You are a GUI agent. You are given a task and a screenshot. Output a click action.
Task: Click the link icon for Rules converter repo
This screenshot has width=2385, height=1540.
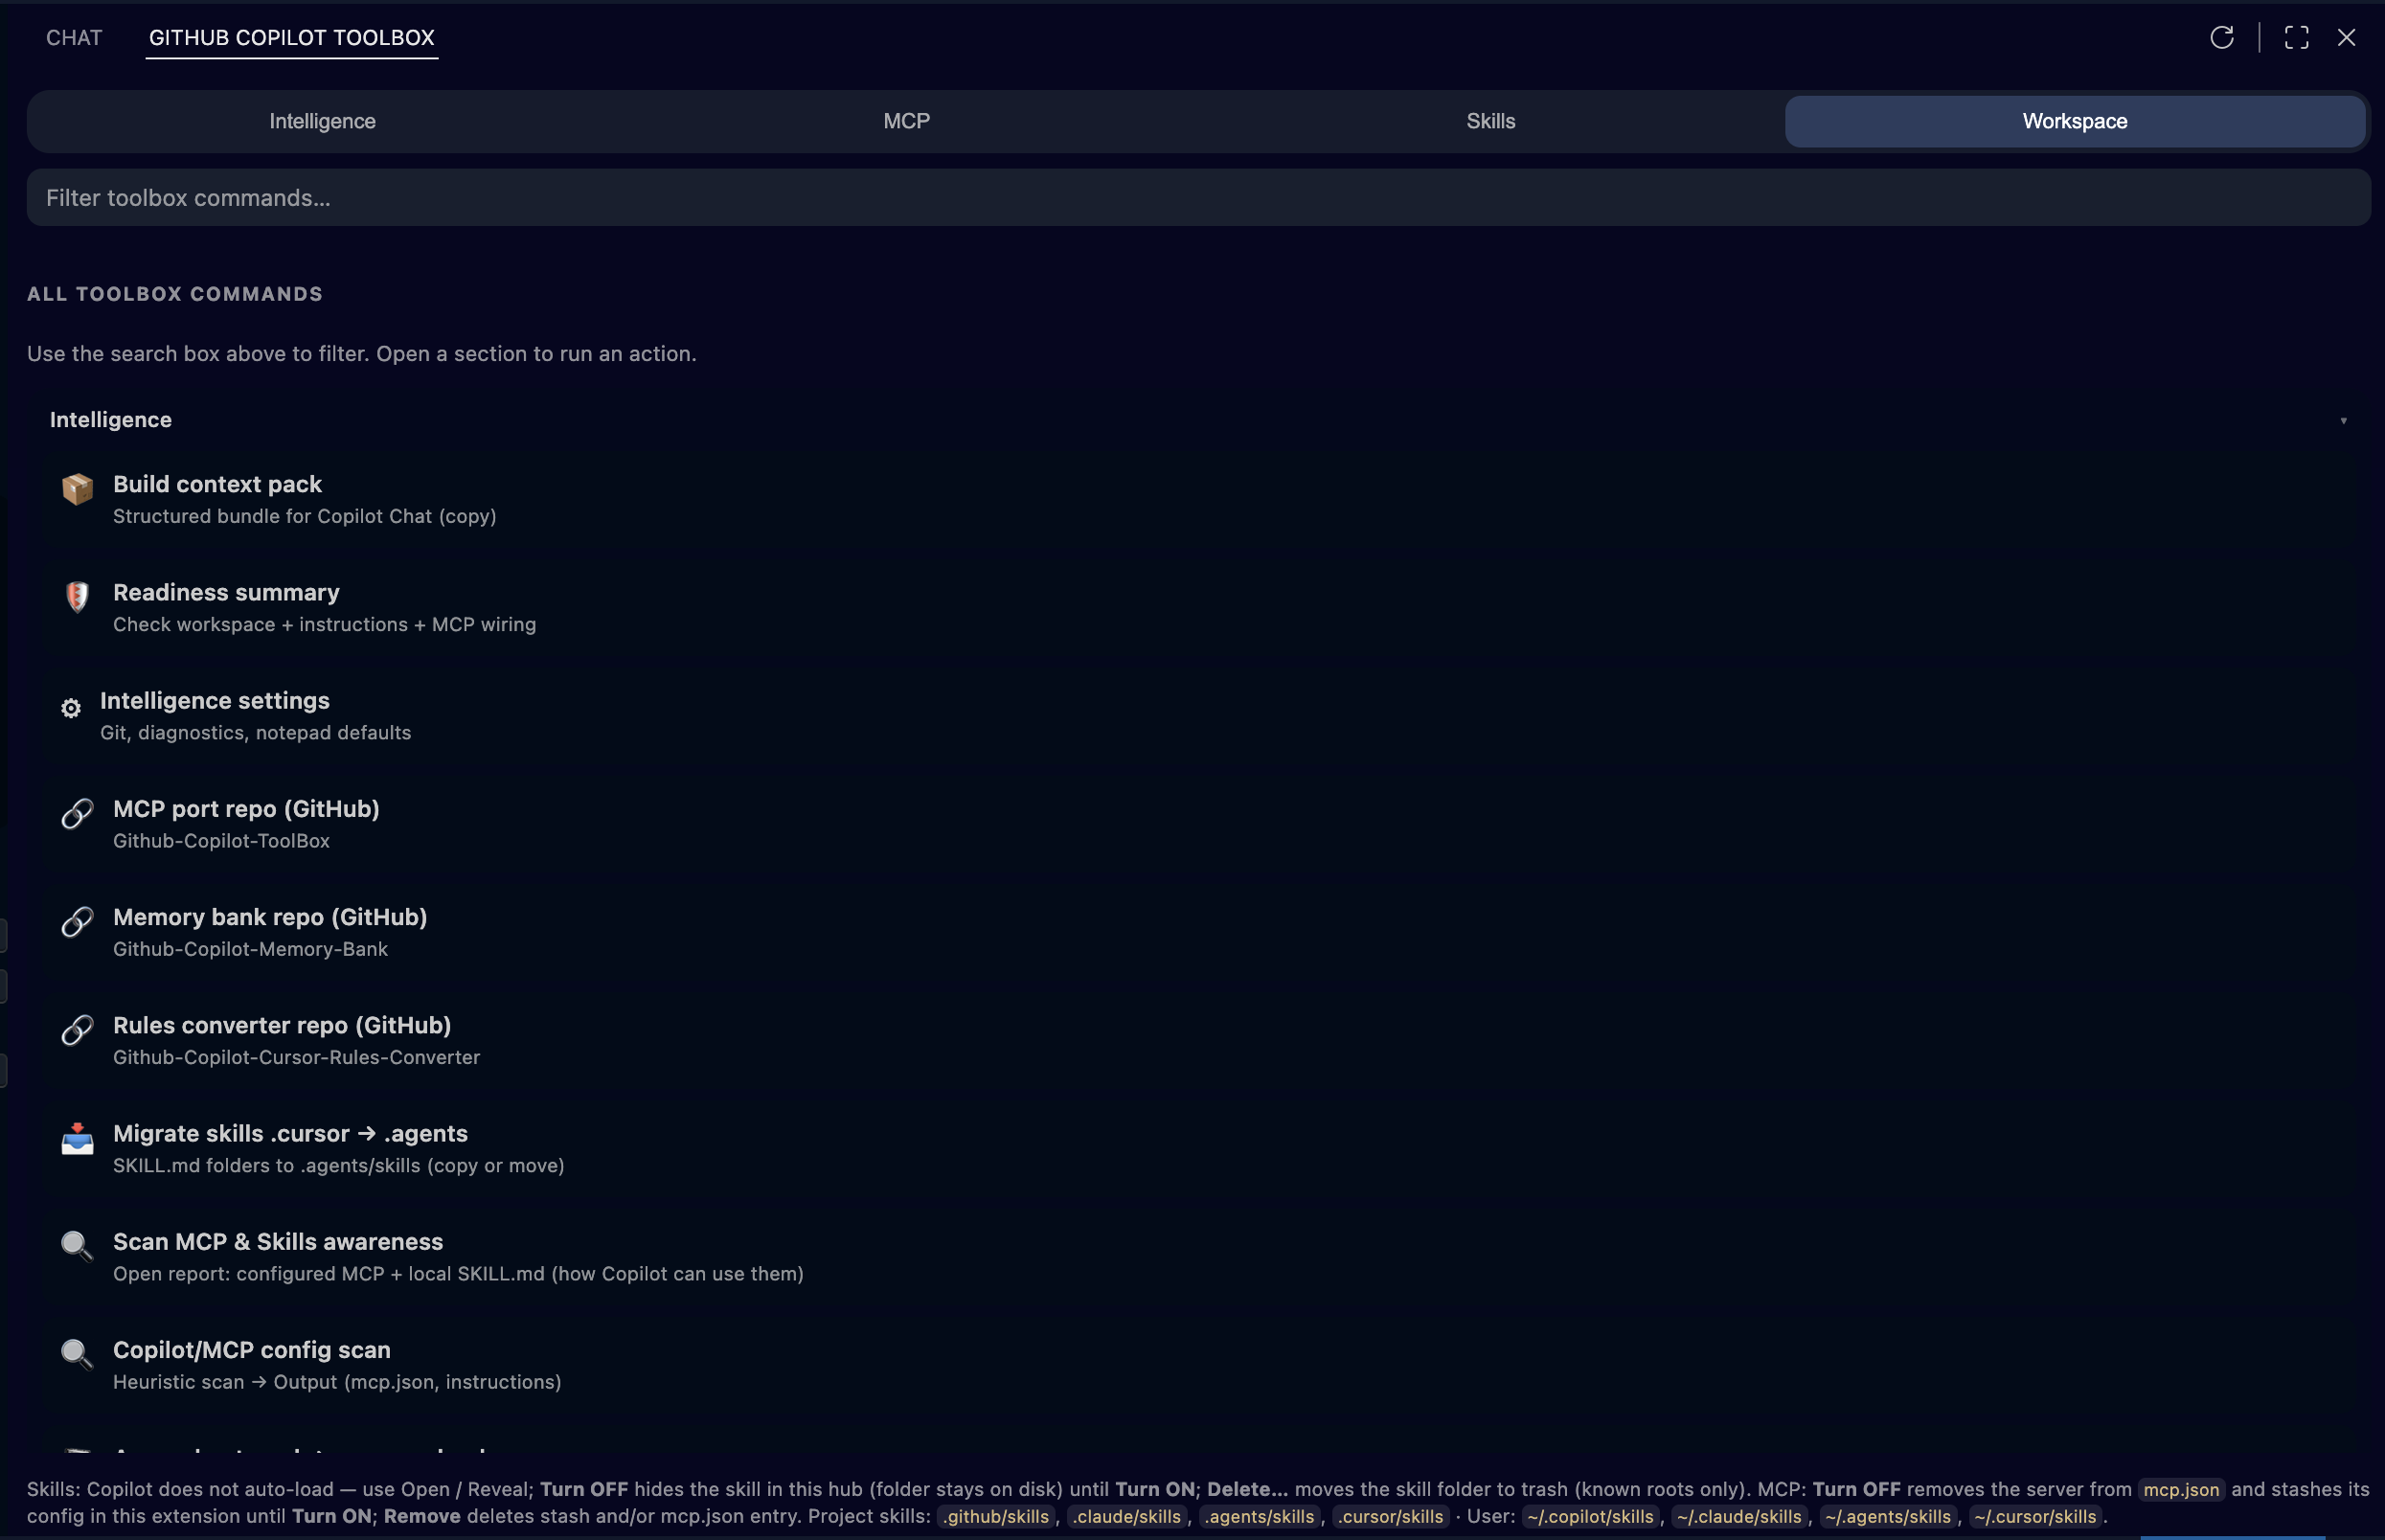(77, 1030)
